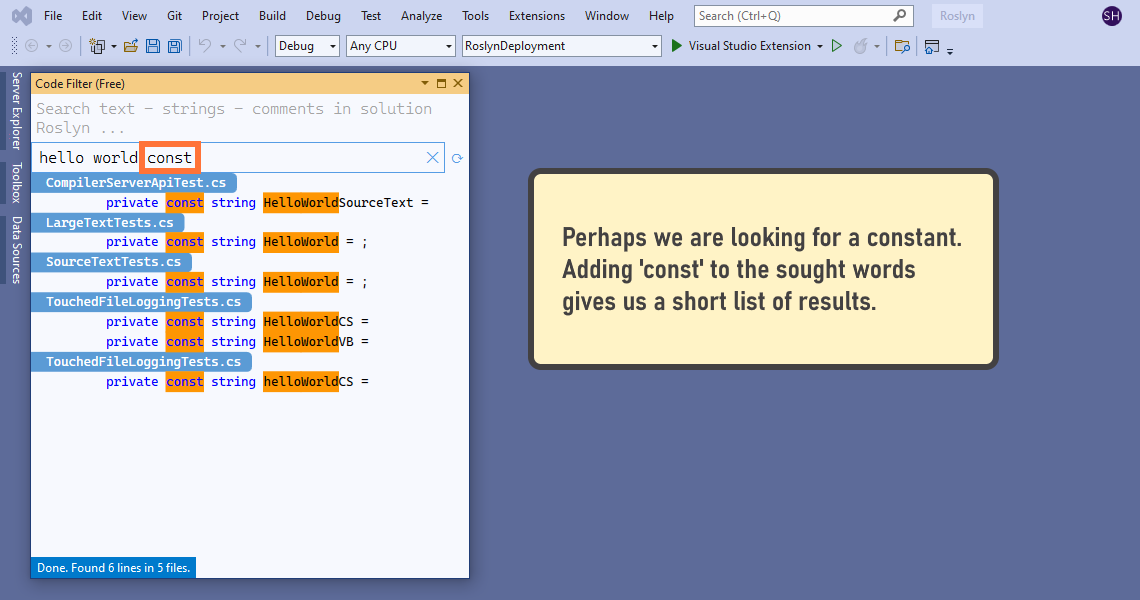Open the RoslynDeployment startup project dropdown
The height and width of the screenshot is (600, 1140).
click(x=562, y=46)
